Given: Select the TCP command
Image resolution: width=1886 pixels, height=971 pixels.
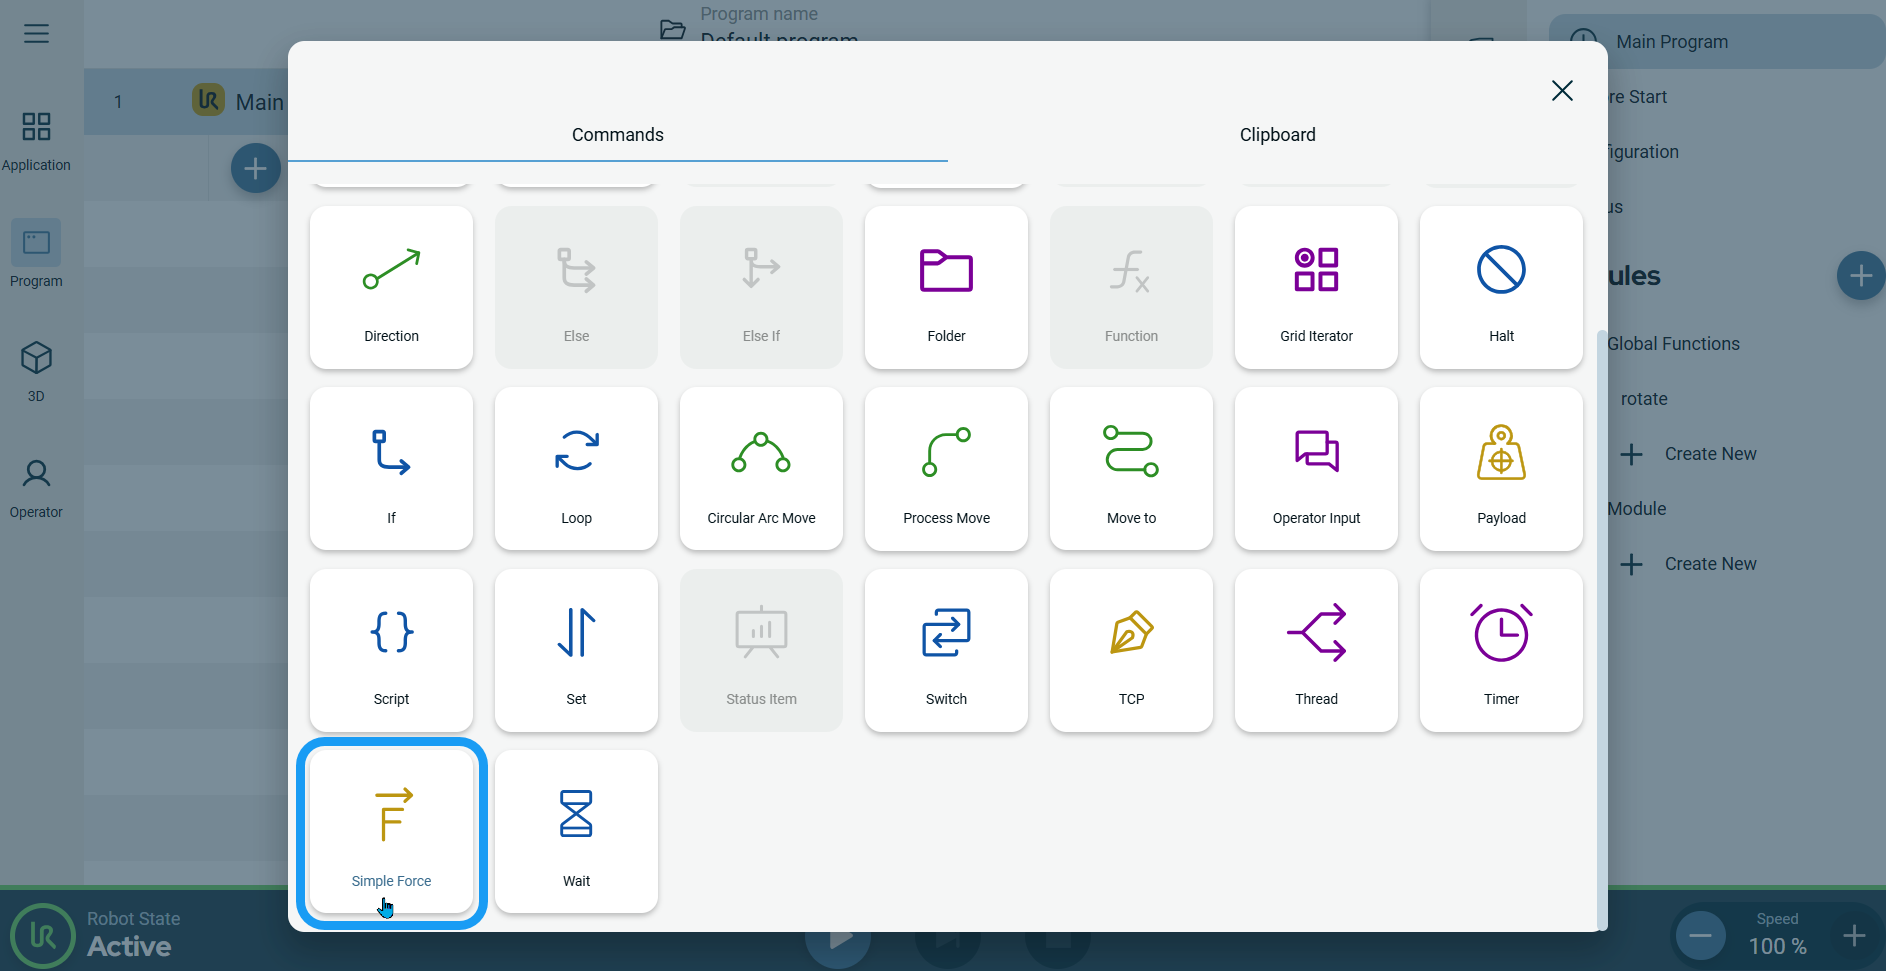Looking at the screenshot, I should tap(1131, 650).
